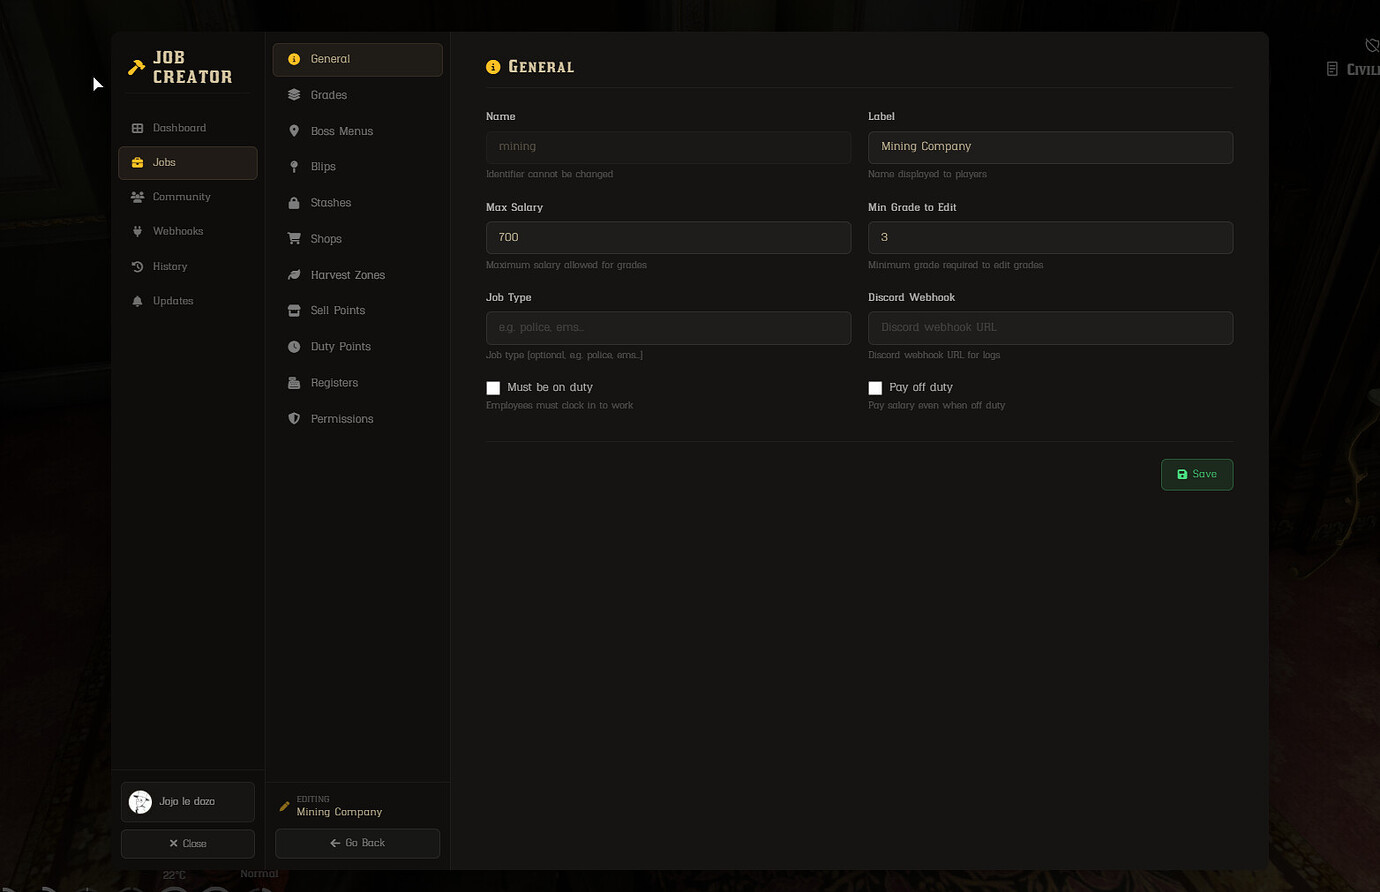Open the Permissions shield icon

click(294, 419)
